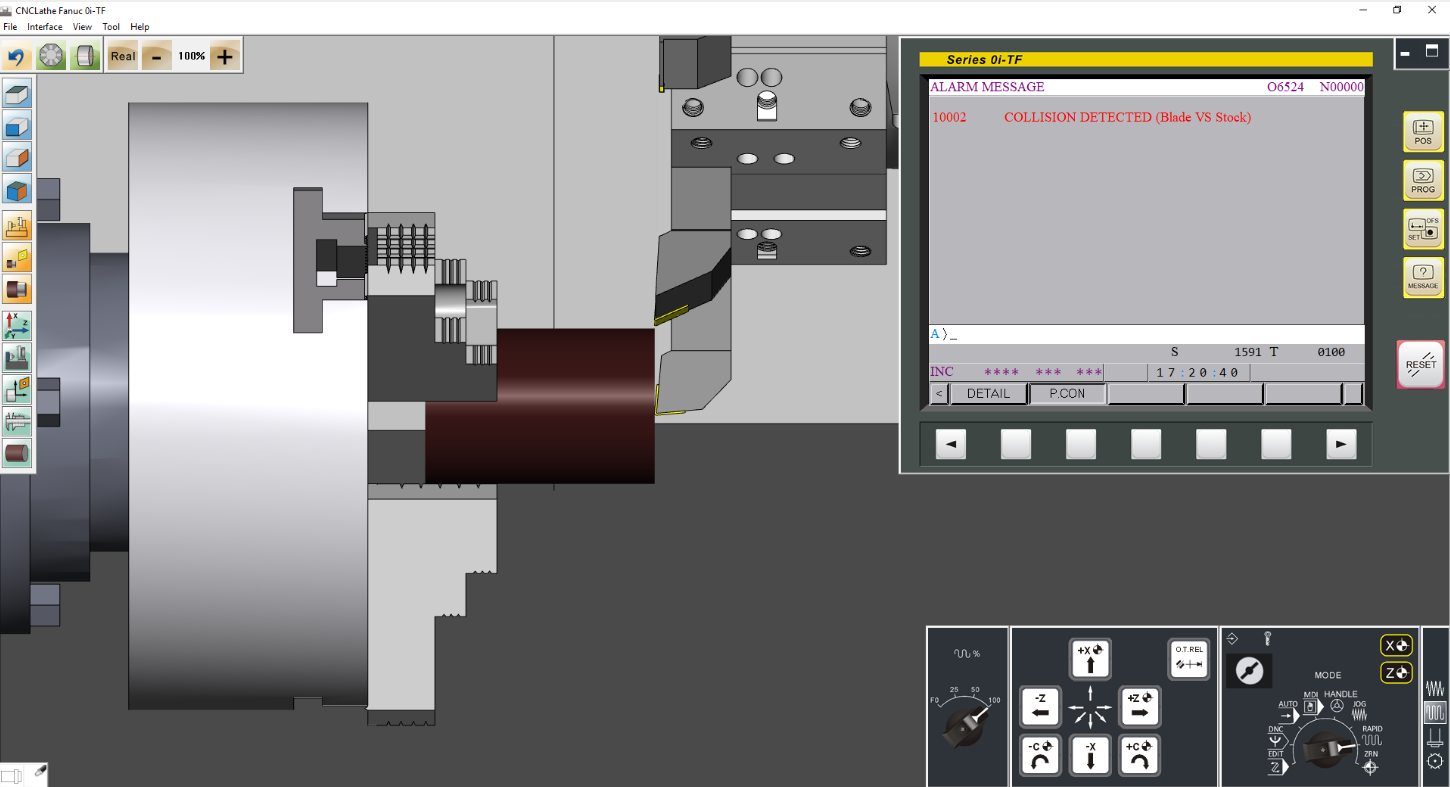Viewport: 1450px width, 787px height.
Task: Click the tool number value 0100
Action: tap(1331, 352)
